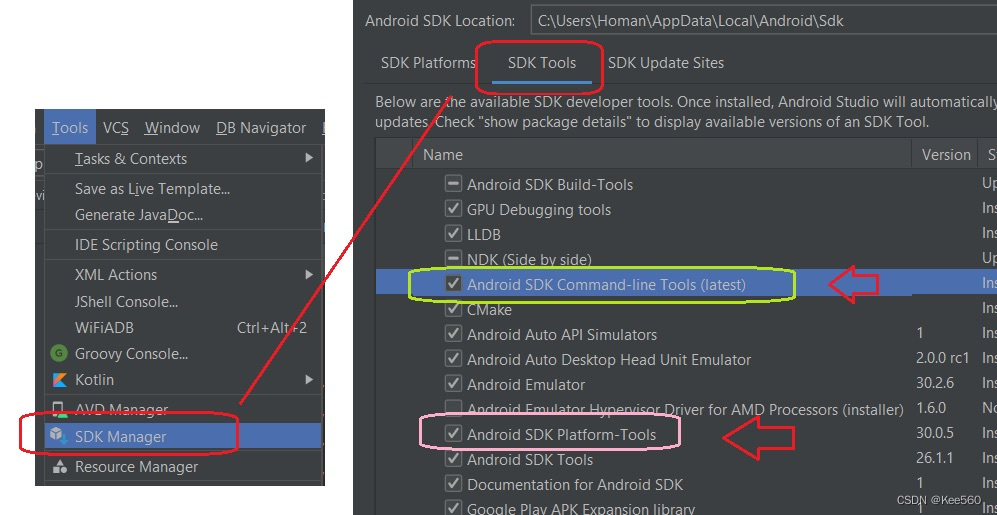Uncheck the Android SDK Tools checkbox
Screen dimensions: 997x515
point(453,459)
